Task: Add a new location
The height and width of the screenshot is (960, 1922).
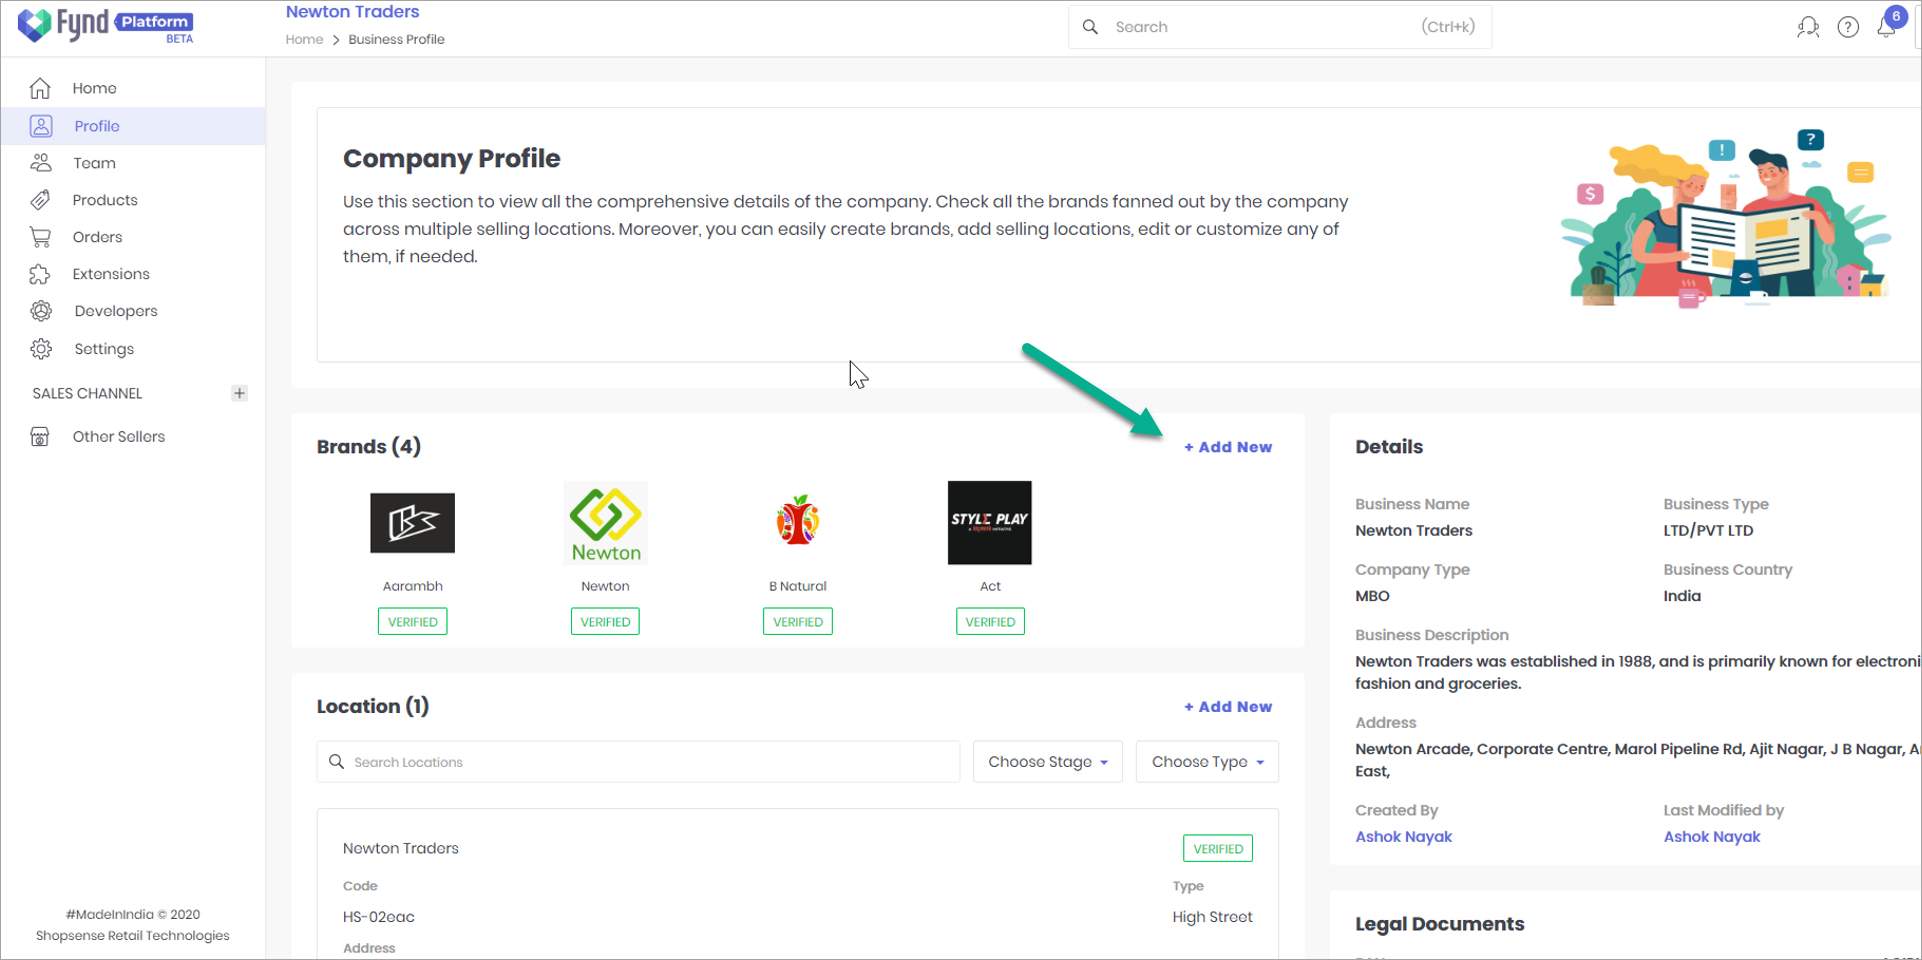Action: (x=1228, y=707)
